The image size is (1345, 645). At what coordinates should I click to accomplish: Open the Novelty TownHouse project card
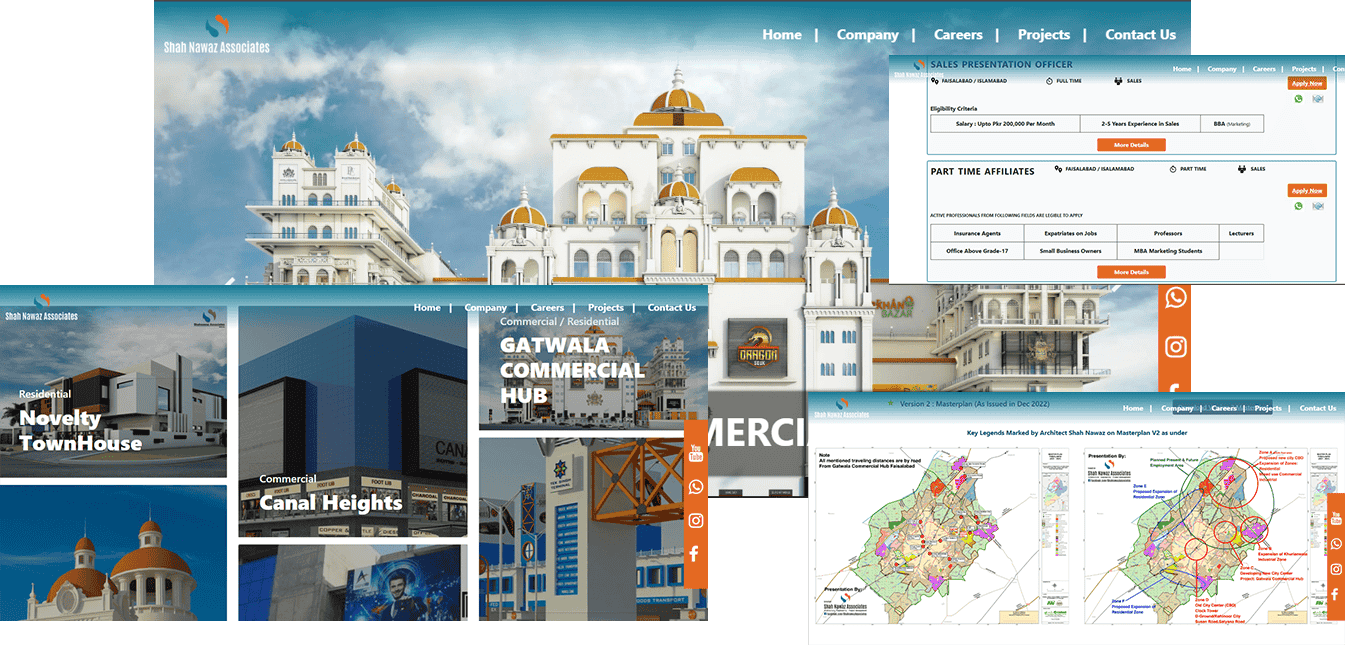pyautogui.click(x=113, y=392)
